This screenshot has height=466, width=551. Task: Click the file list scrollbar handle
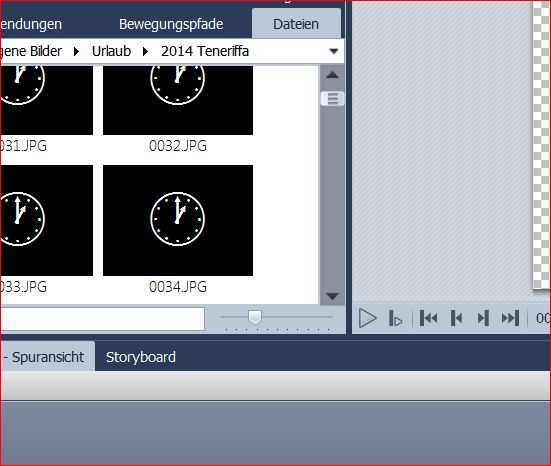point(332,99)
